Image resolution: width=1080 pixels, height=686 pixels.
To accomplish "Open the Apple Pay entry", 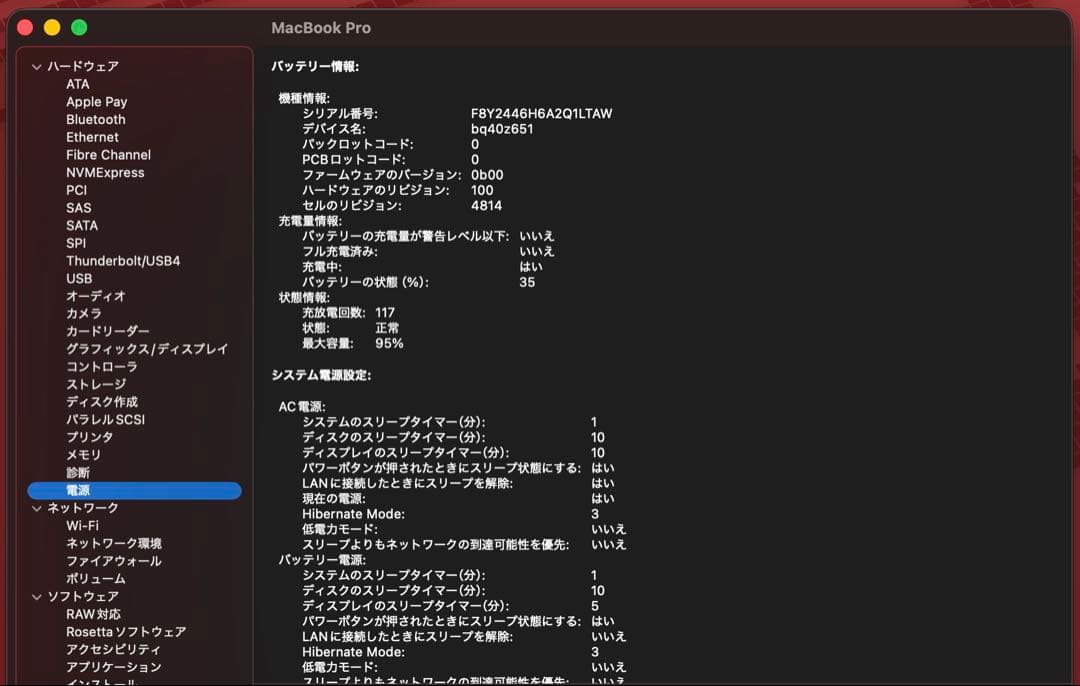I will coord(96,102).
